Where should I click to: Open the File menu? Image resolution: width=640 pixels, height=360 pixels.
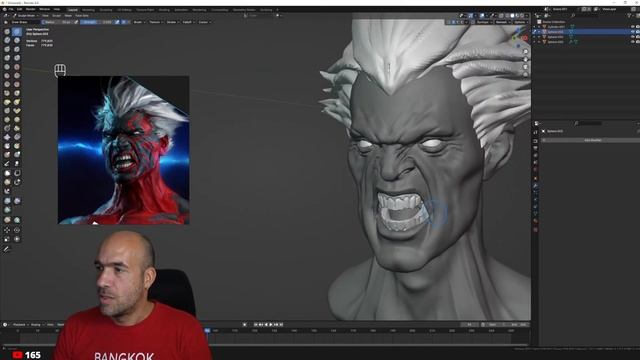coord(11,9)
